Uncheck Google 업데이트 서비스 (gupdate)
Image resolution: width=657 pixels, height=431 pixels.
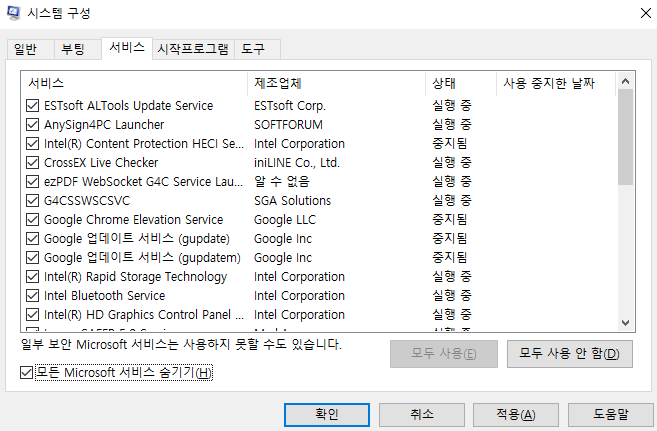(33, 239)
